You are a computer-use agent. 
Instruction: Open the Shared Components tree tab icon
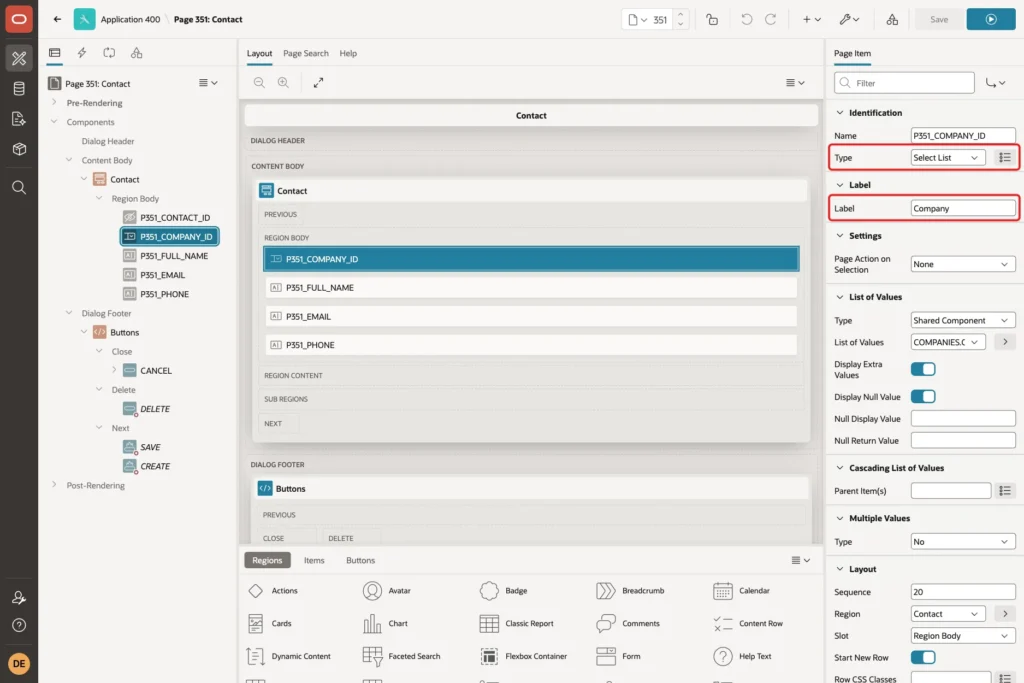coord(136,53)
